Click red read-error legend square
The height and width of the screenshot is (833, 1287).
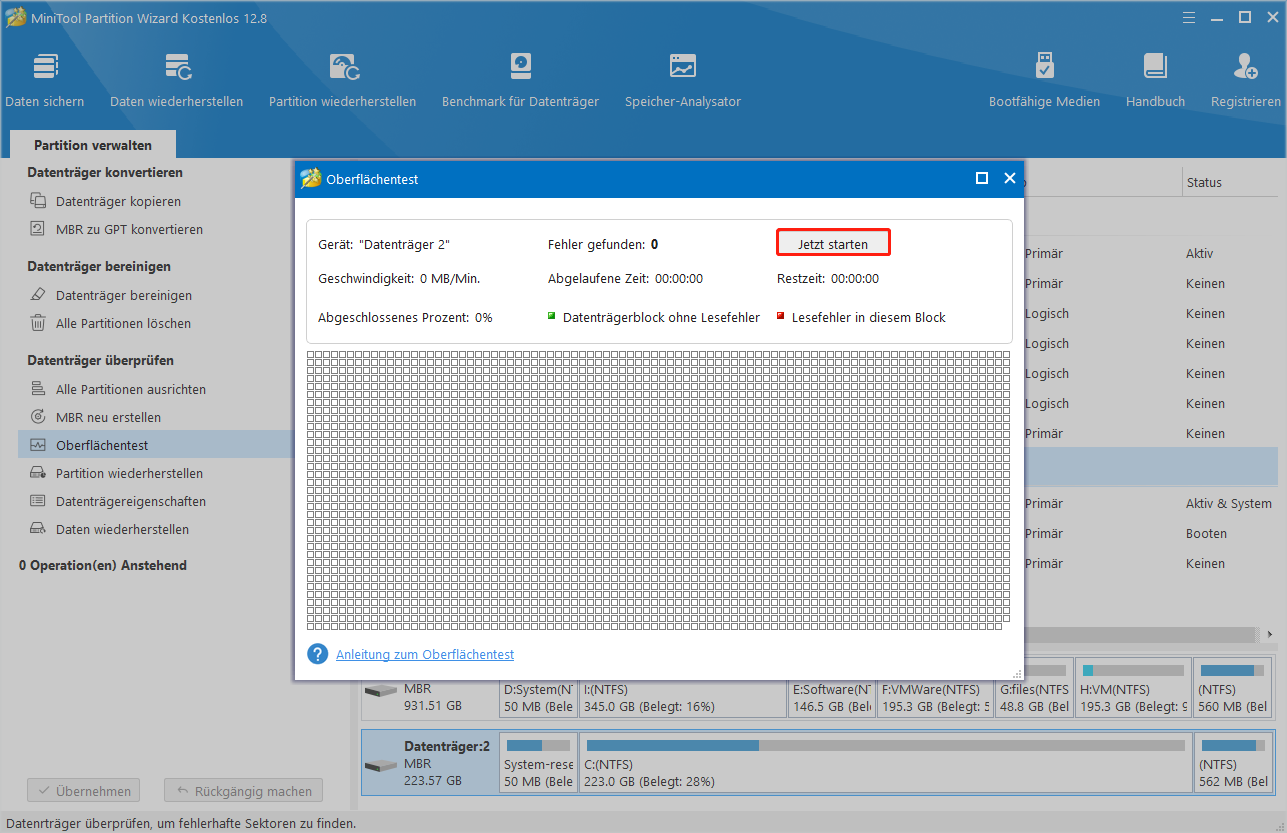(x=781, y=316)
